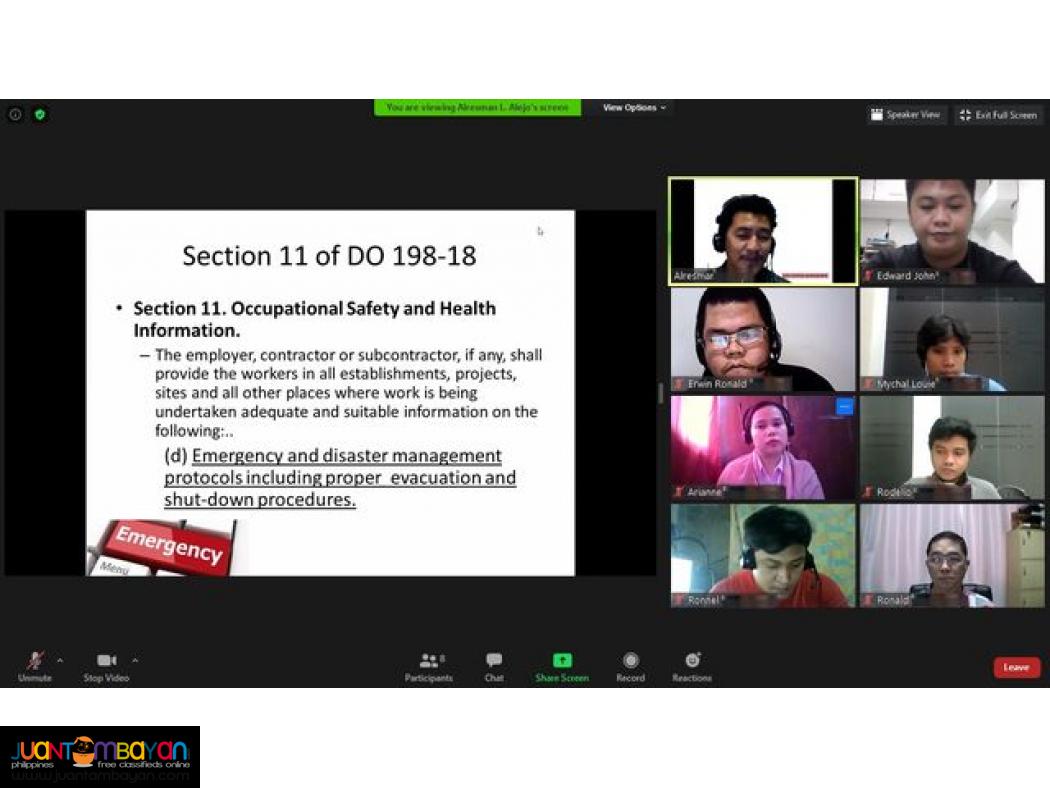Screen dimensions: 1050x788
Task: Expand video options arrow beside Stop Video
Action: [135, 660]
